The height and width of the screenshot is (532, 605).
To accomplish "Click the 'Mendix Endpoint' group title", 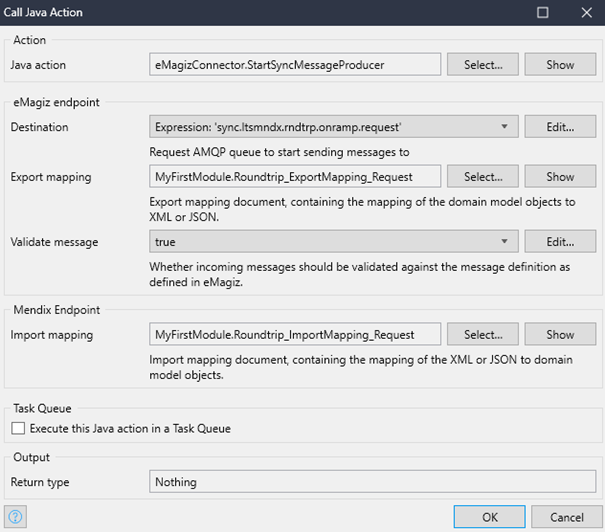I will coord(56,310).
